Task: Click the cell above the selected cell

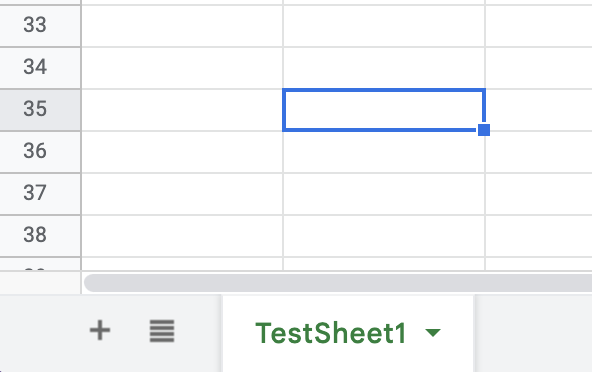Action: pos(384,68)
